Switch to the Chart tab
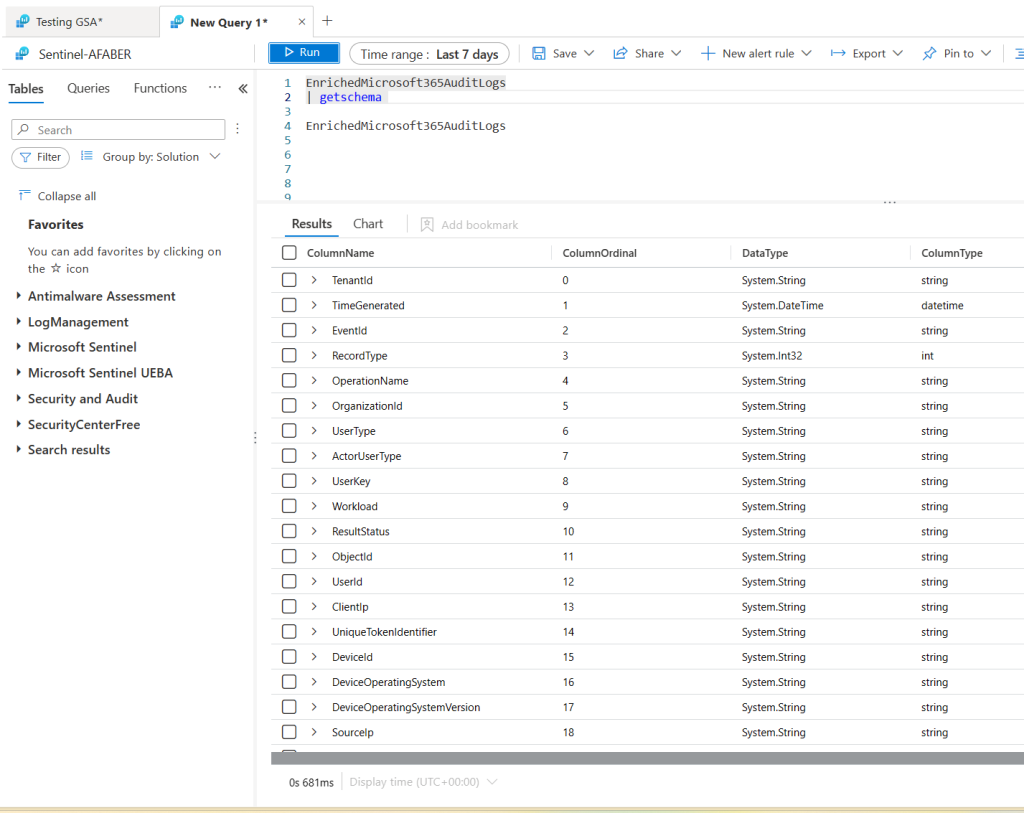 (368, 224)
